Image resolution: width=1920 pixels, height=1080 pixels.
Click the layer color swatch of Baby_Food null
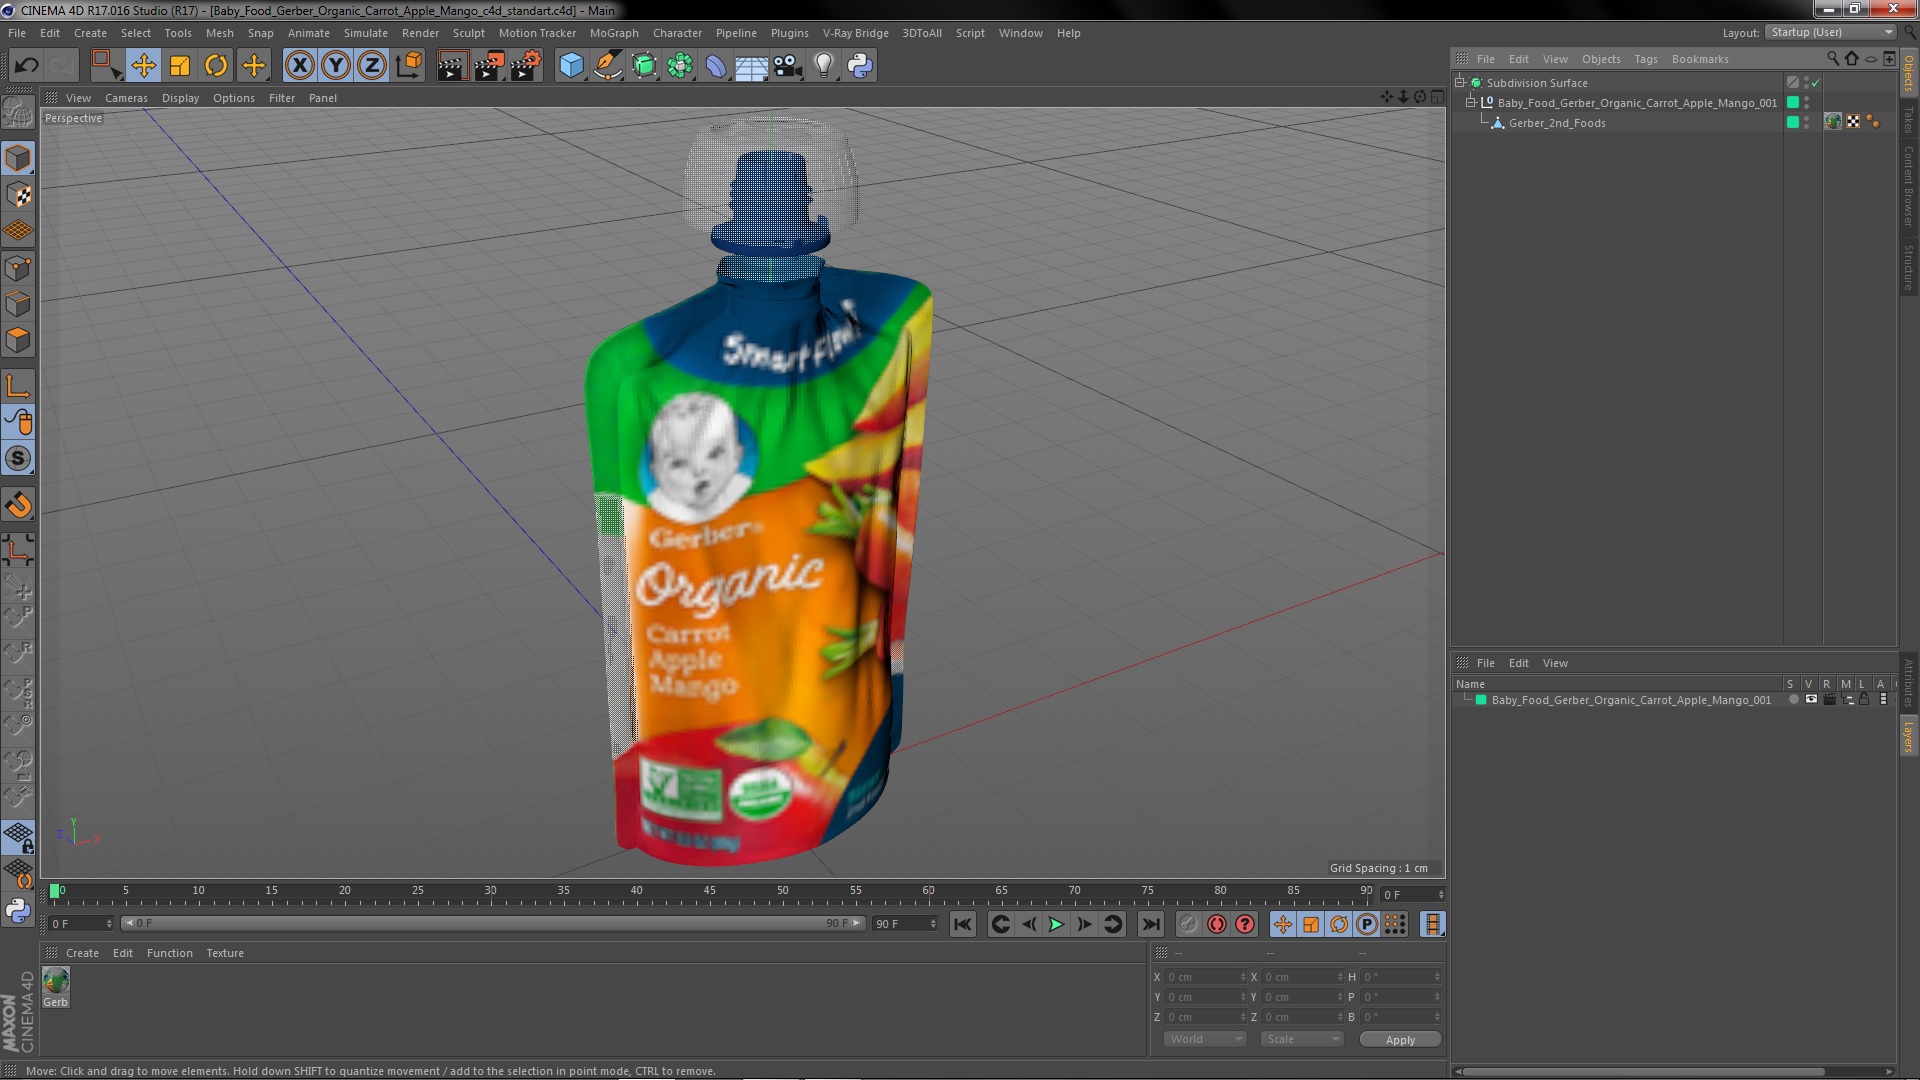pyautogui.click(x=1793, y=102)
